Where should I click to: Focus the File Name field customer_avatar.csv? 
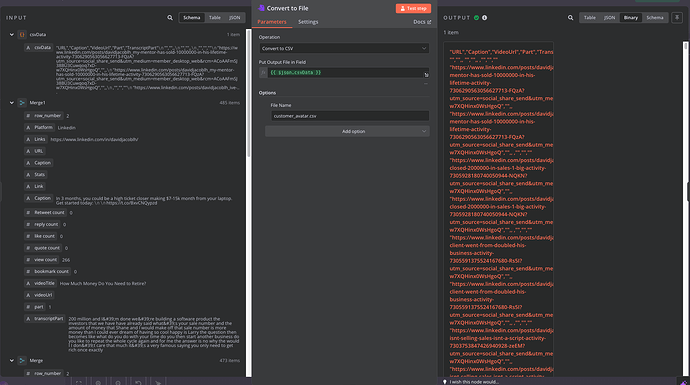(350, 116)
